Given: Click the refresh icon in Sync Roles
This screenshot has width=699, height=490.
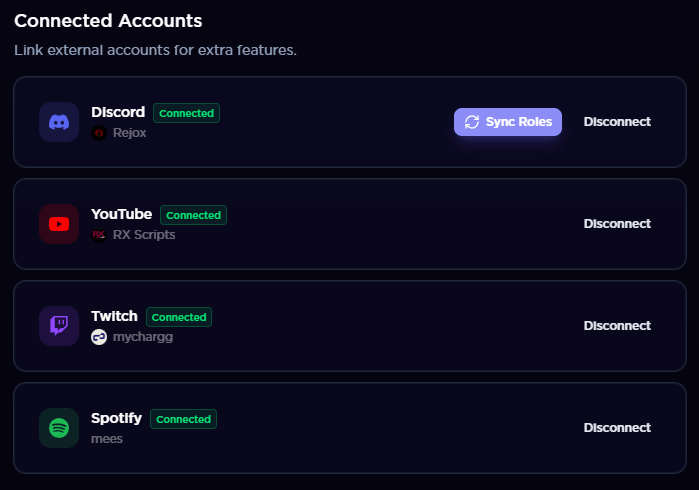Looking at the screenshot, I should coord(472,122).
